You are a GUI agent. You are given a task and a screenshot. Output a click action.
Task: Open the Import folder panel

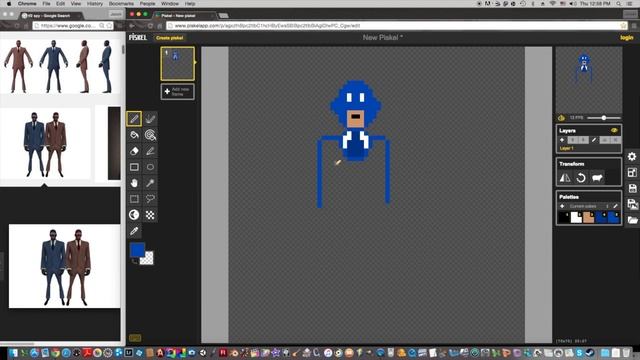[632, 220]
